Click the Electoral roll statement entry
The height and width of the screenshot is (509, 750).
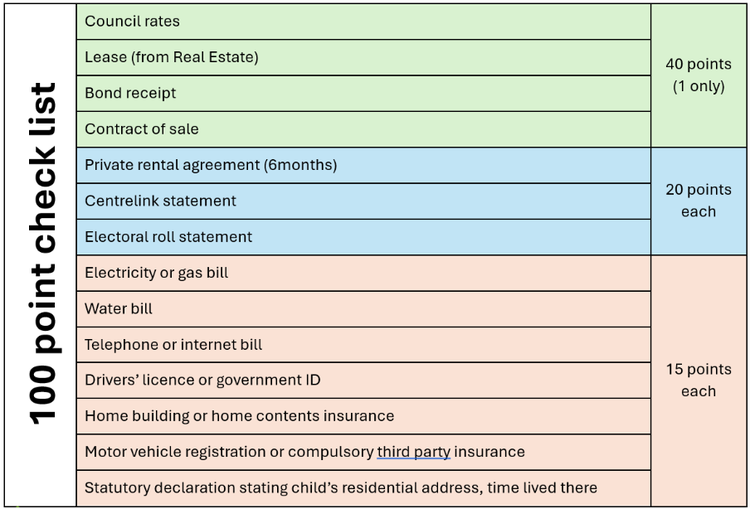pyautogui.click(x=168, y=237)
